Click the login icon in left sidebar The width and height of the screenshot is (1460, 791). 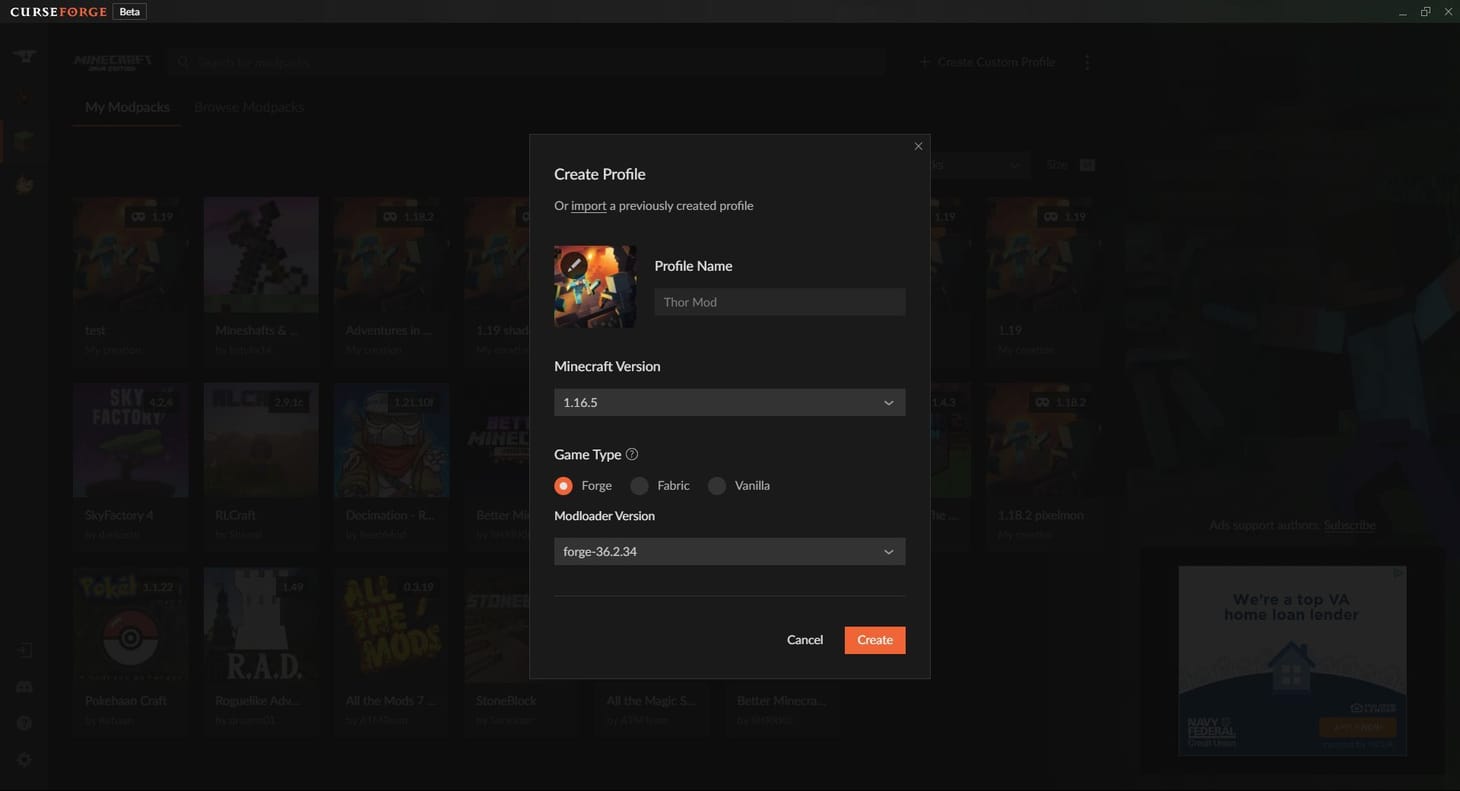click(x=25, y=650)
